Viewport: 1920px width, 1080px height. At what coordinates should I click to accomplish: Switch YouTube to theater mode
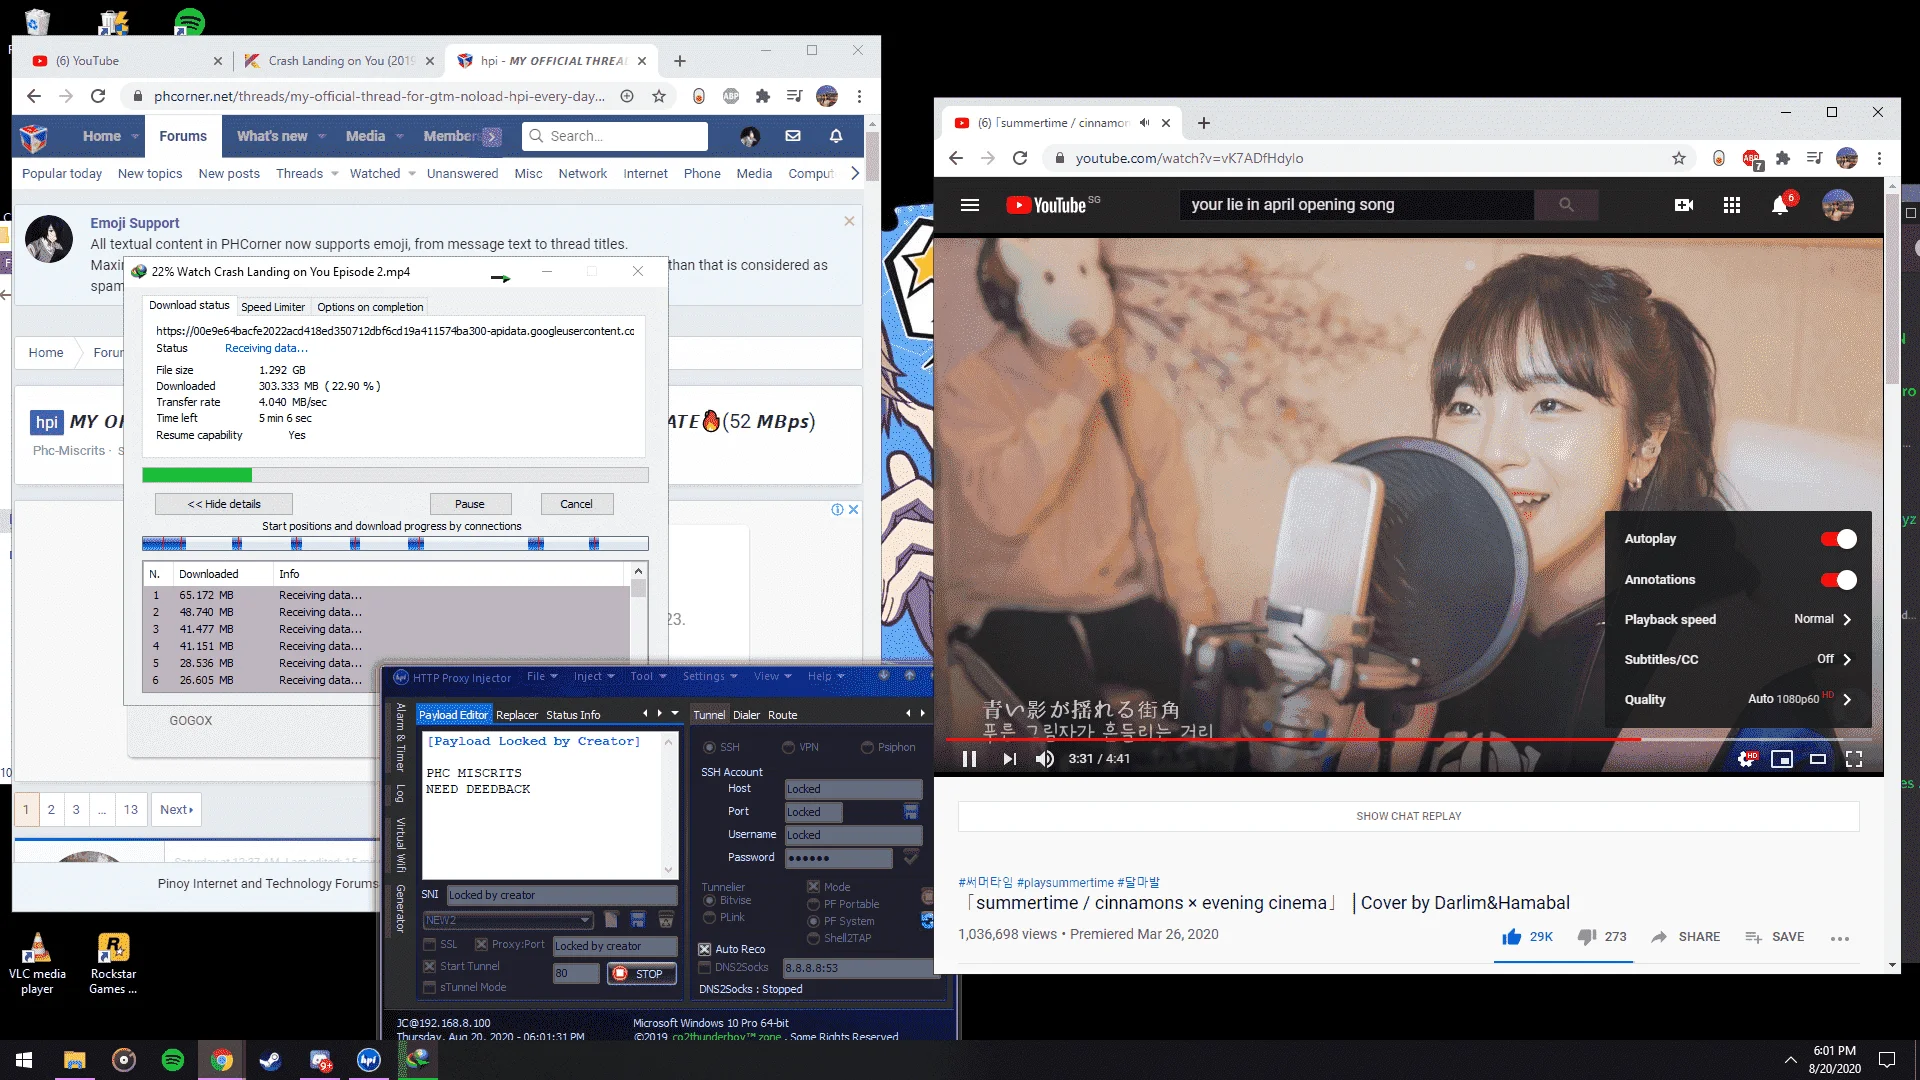(x=1818, y=759)
